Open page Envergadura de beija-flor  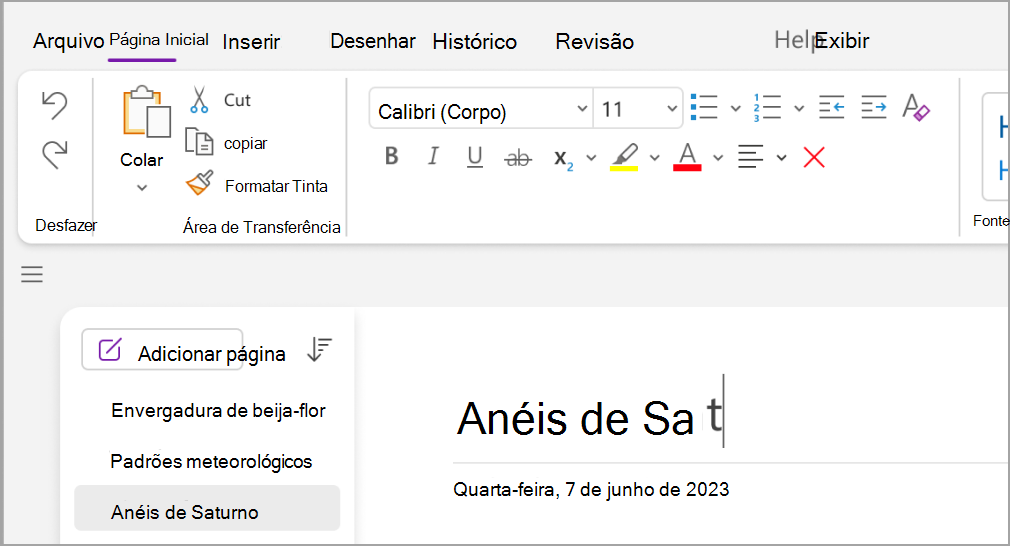[218, 411]
